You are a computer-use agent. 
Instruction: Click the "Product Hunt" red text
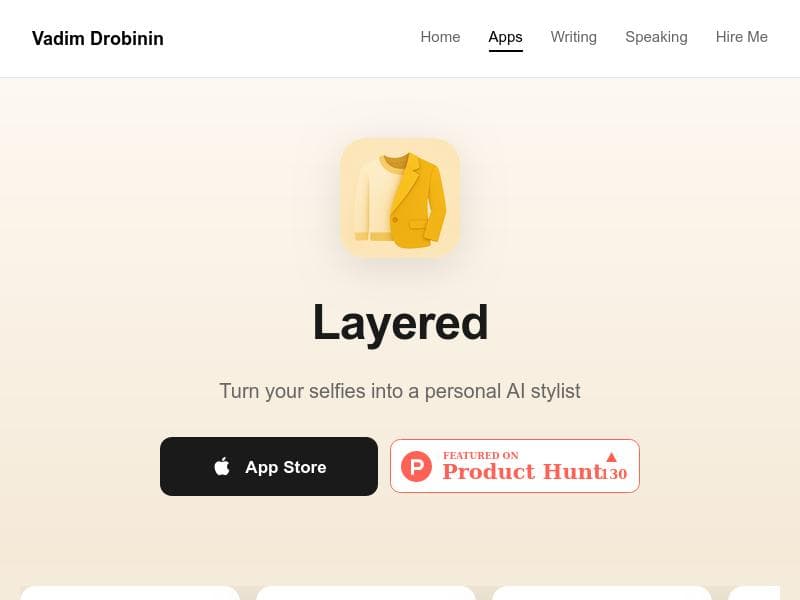coord(522,471)
